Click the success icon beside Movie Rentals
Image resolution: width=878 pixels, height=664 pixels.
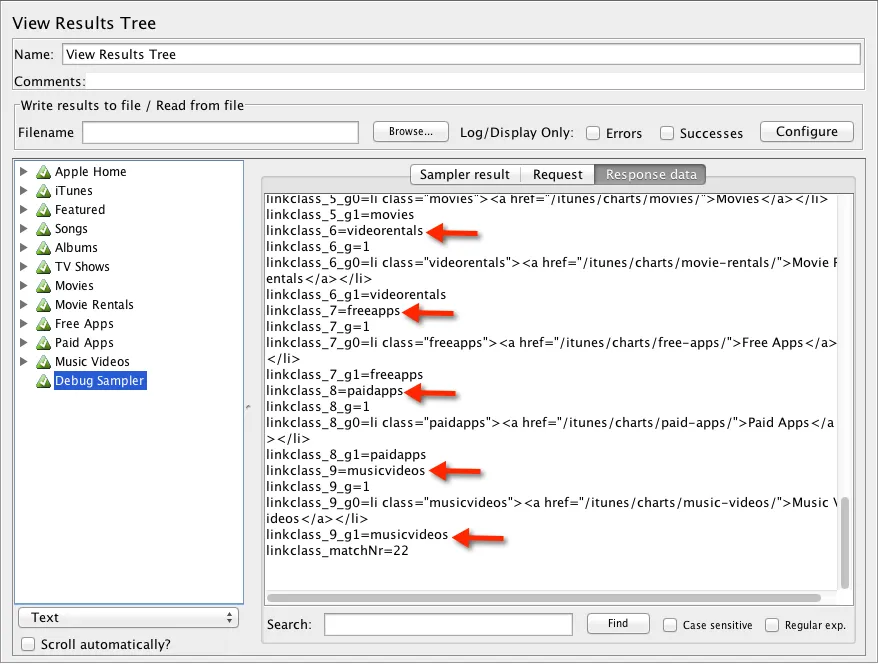tap(42, 305)
